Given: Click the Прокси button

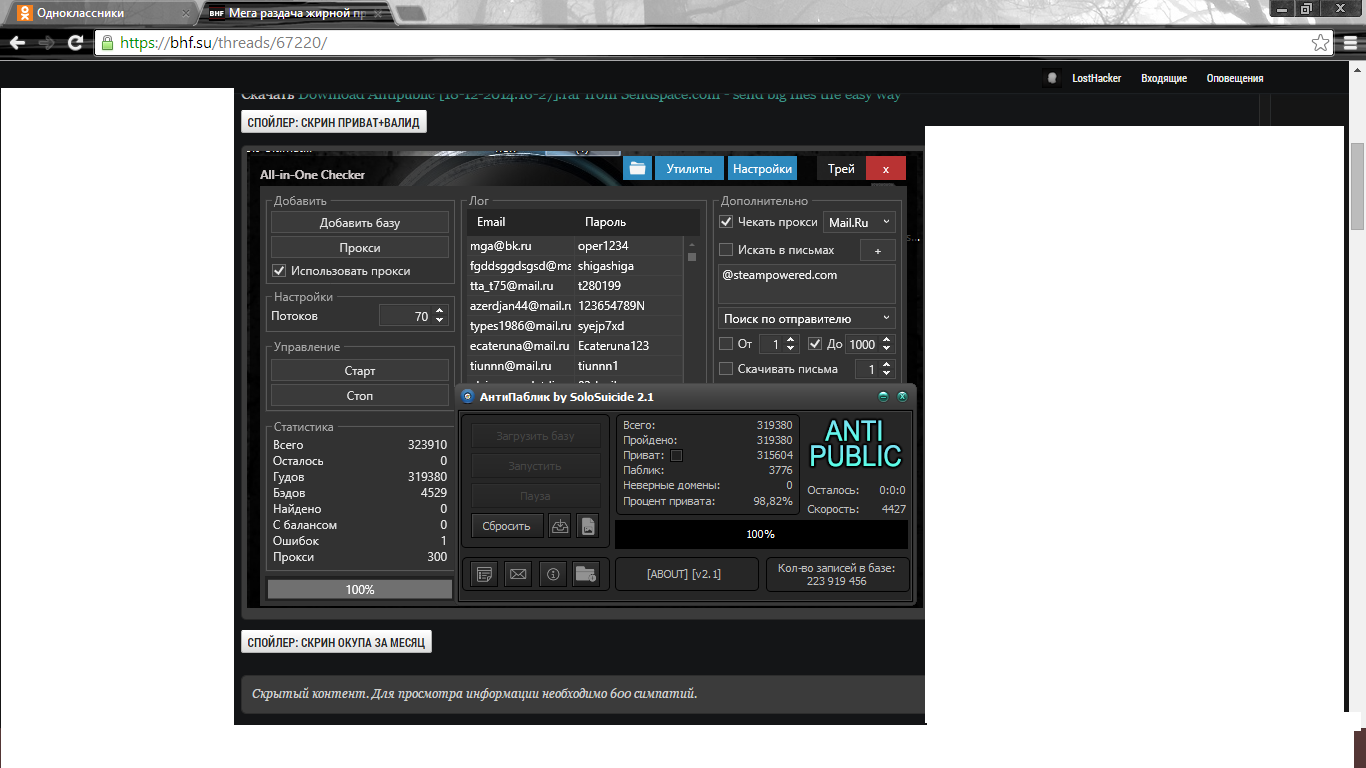Looking at the screenshot, I should pyautogui.click(x=360, y=247).
